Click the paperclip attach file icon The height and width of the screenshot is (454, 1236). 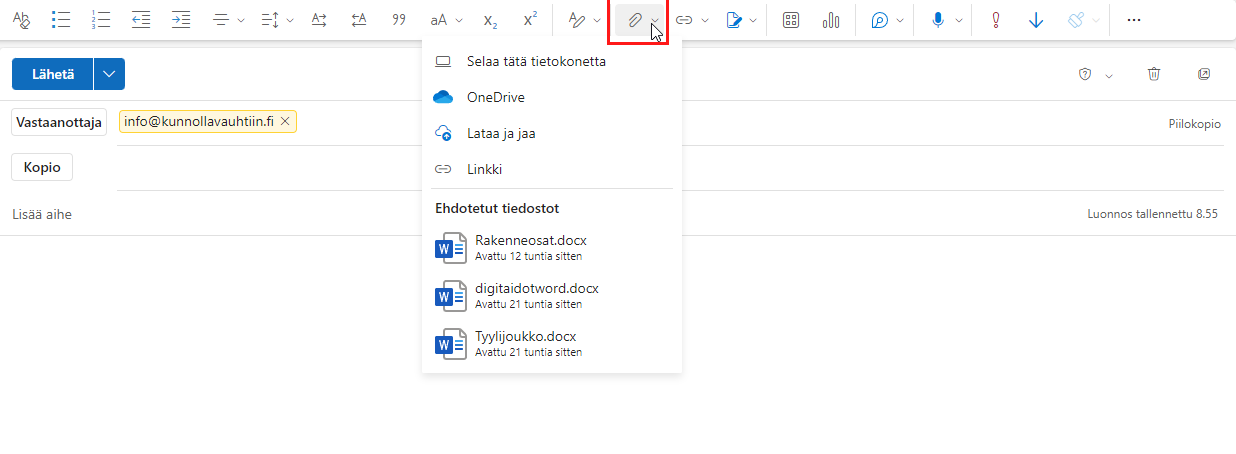tap(634, 20)
